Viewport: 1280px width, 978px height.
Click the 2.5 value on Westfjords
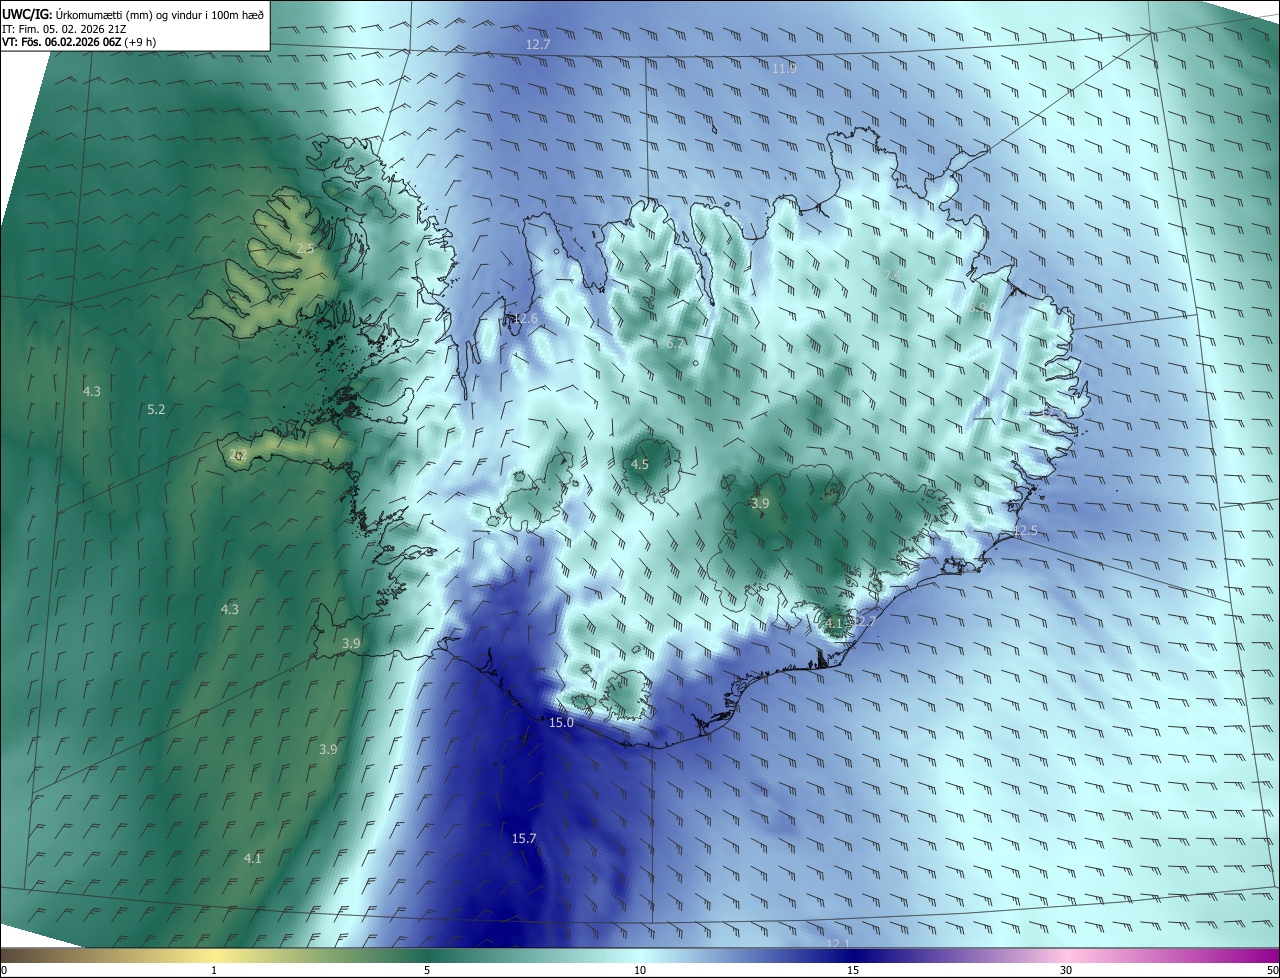305,248
